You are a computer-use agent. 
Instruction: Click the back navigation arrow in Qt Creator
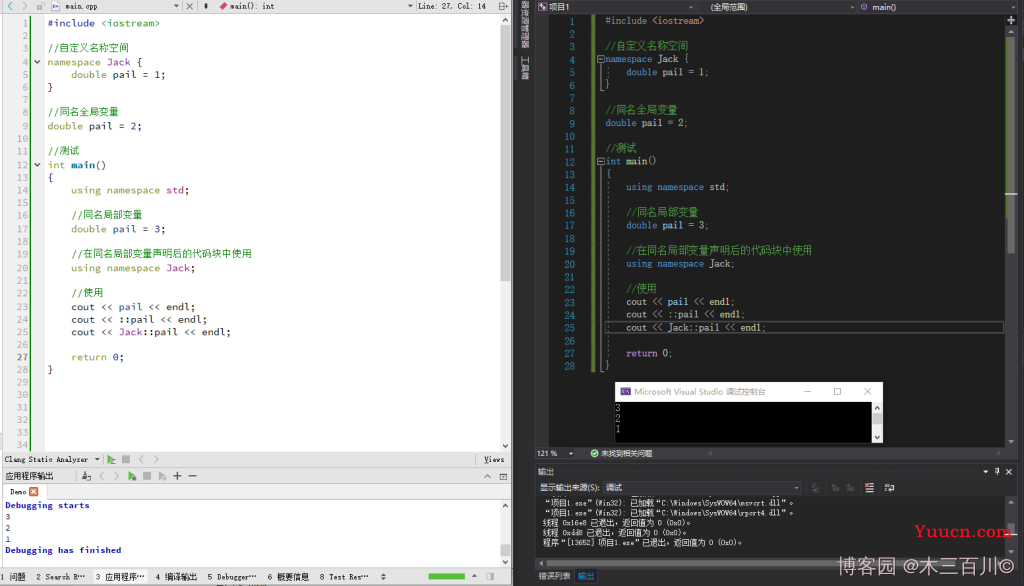[10, 6]
